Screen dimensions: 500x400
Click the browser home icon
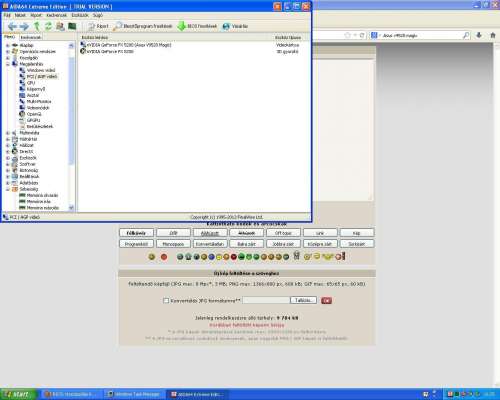point(493,35)
